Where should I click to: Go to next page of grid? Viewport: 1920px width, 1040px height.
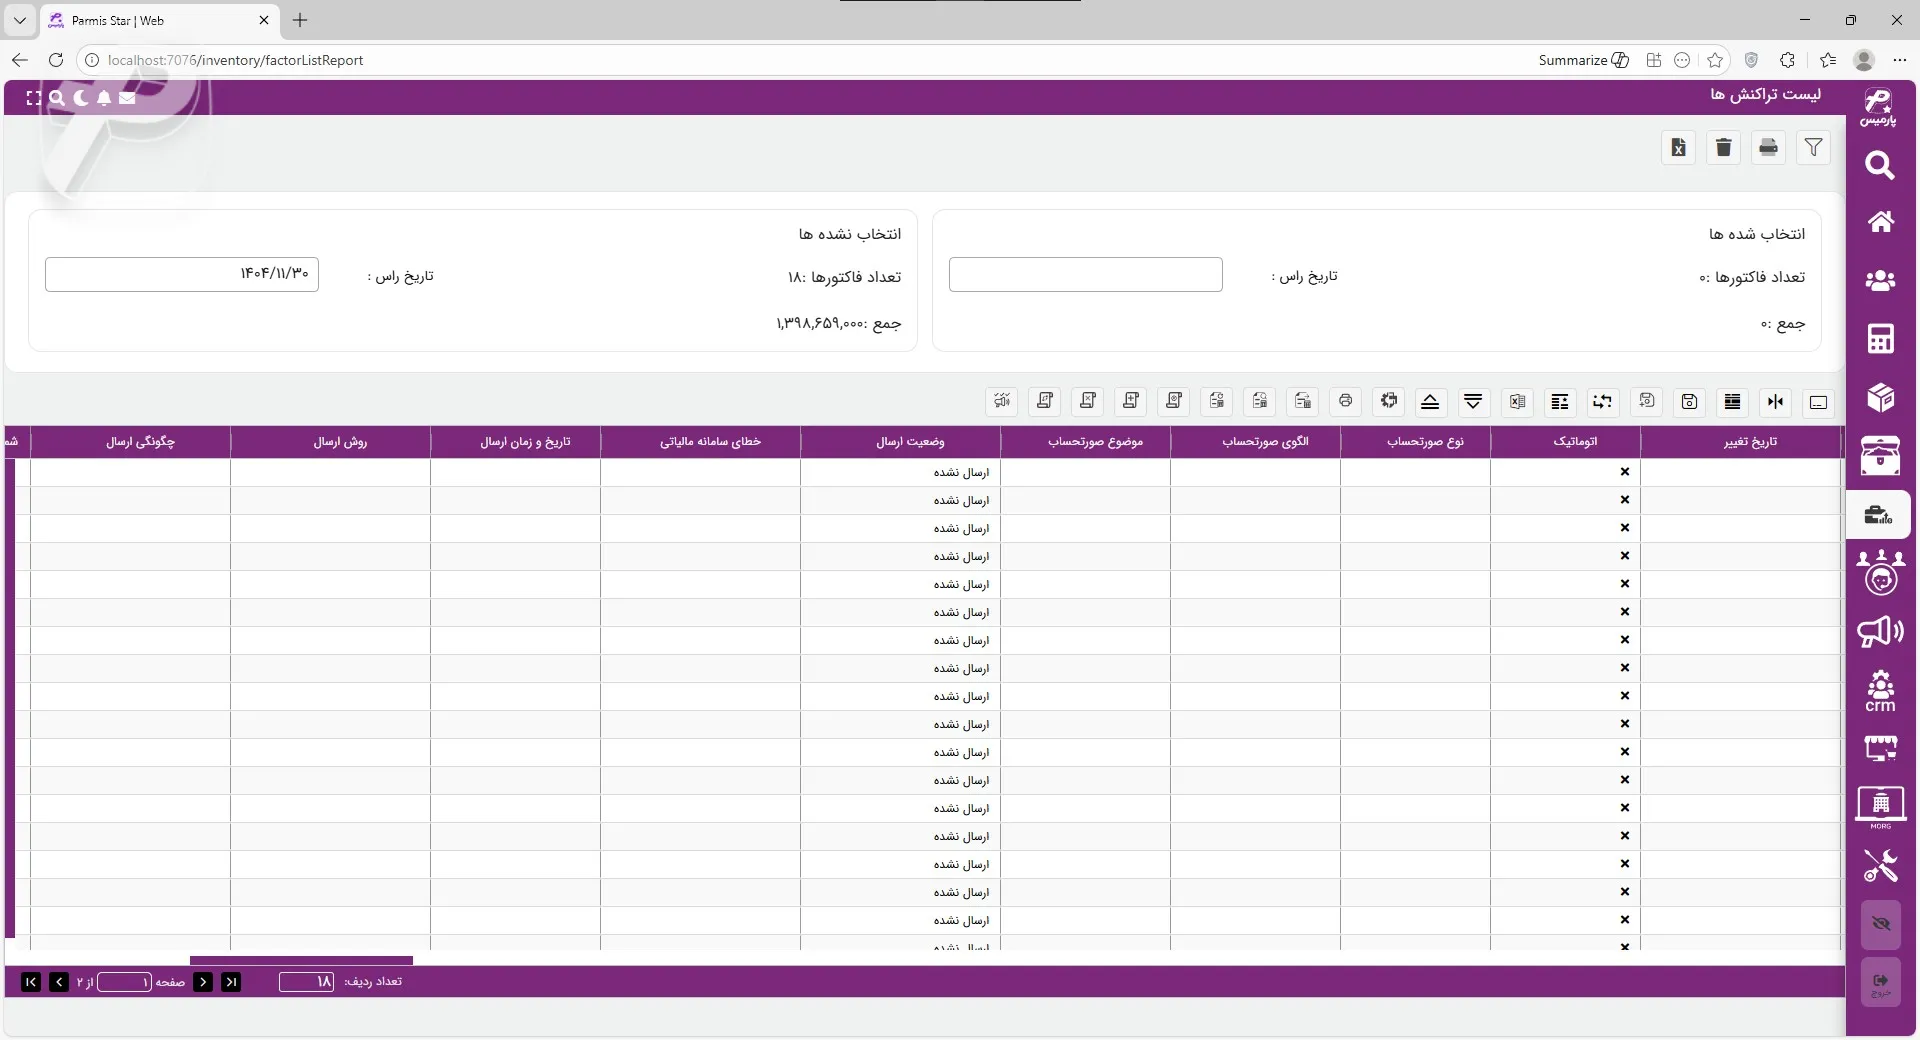tap(59, 982)
